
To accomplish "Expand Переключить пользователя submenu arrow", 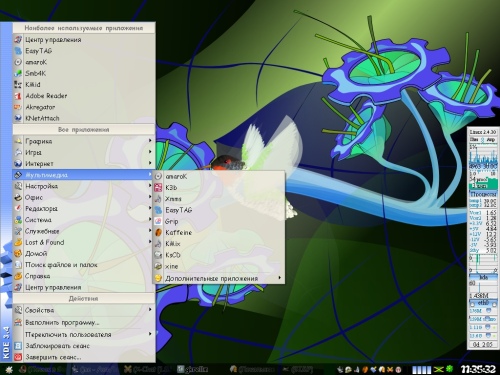I will click(x=150, y=334).
